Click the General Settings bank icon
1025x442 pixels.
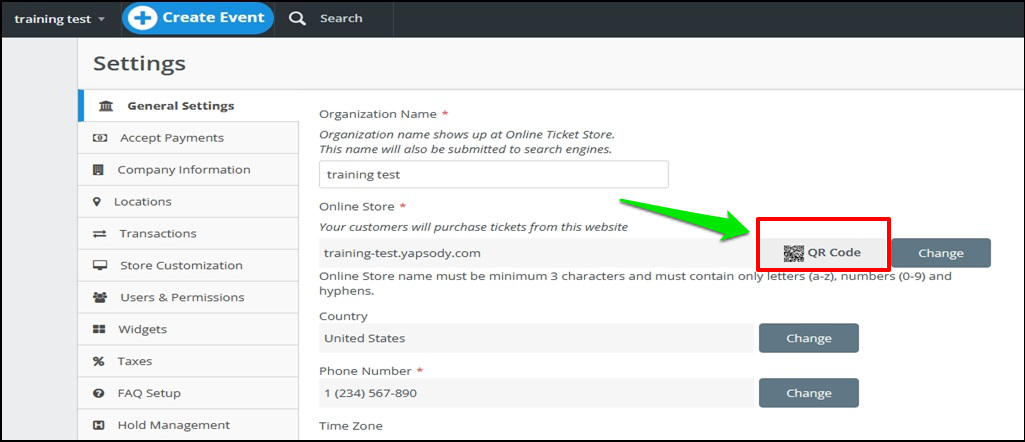click(x=105, y=106)
